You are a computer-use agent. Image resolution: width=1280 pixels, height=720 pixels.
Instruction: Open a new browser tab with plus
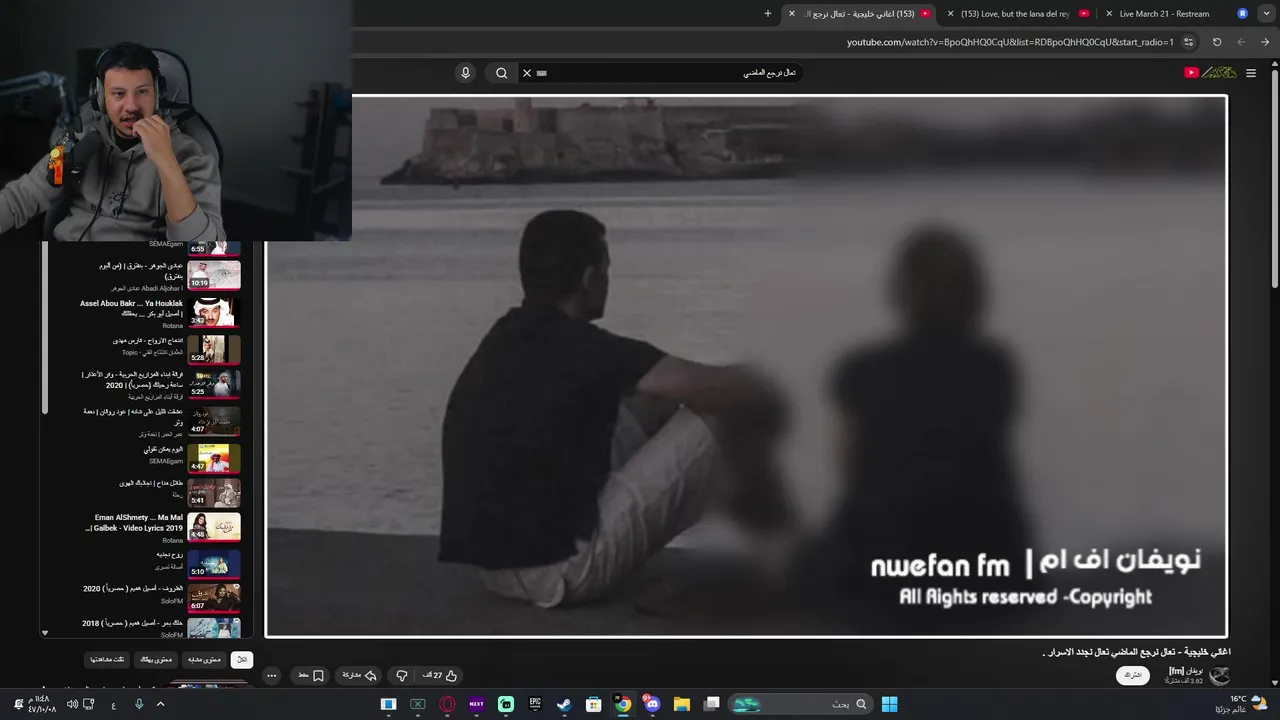[768, 14]
